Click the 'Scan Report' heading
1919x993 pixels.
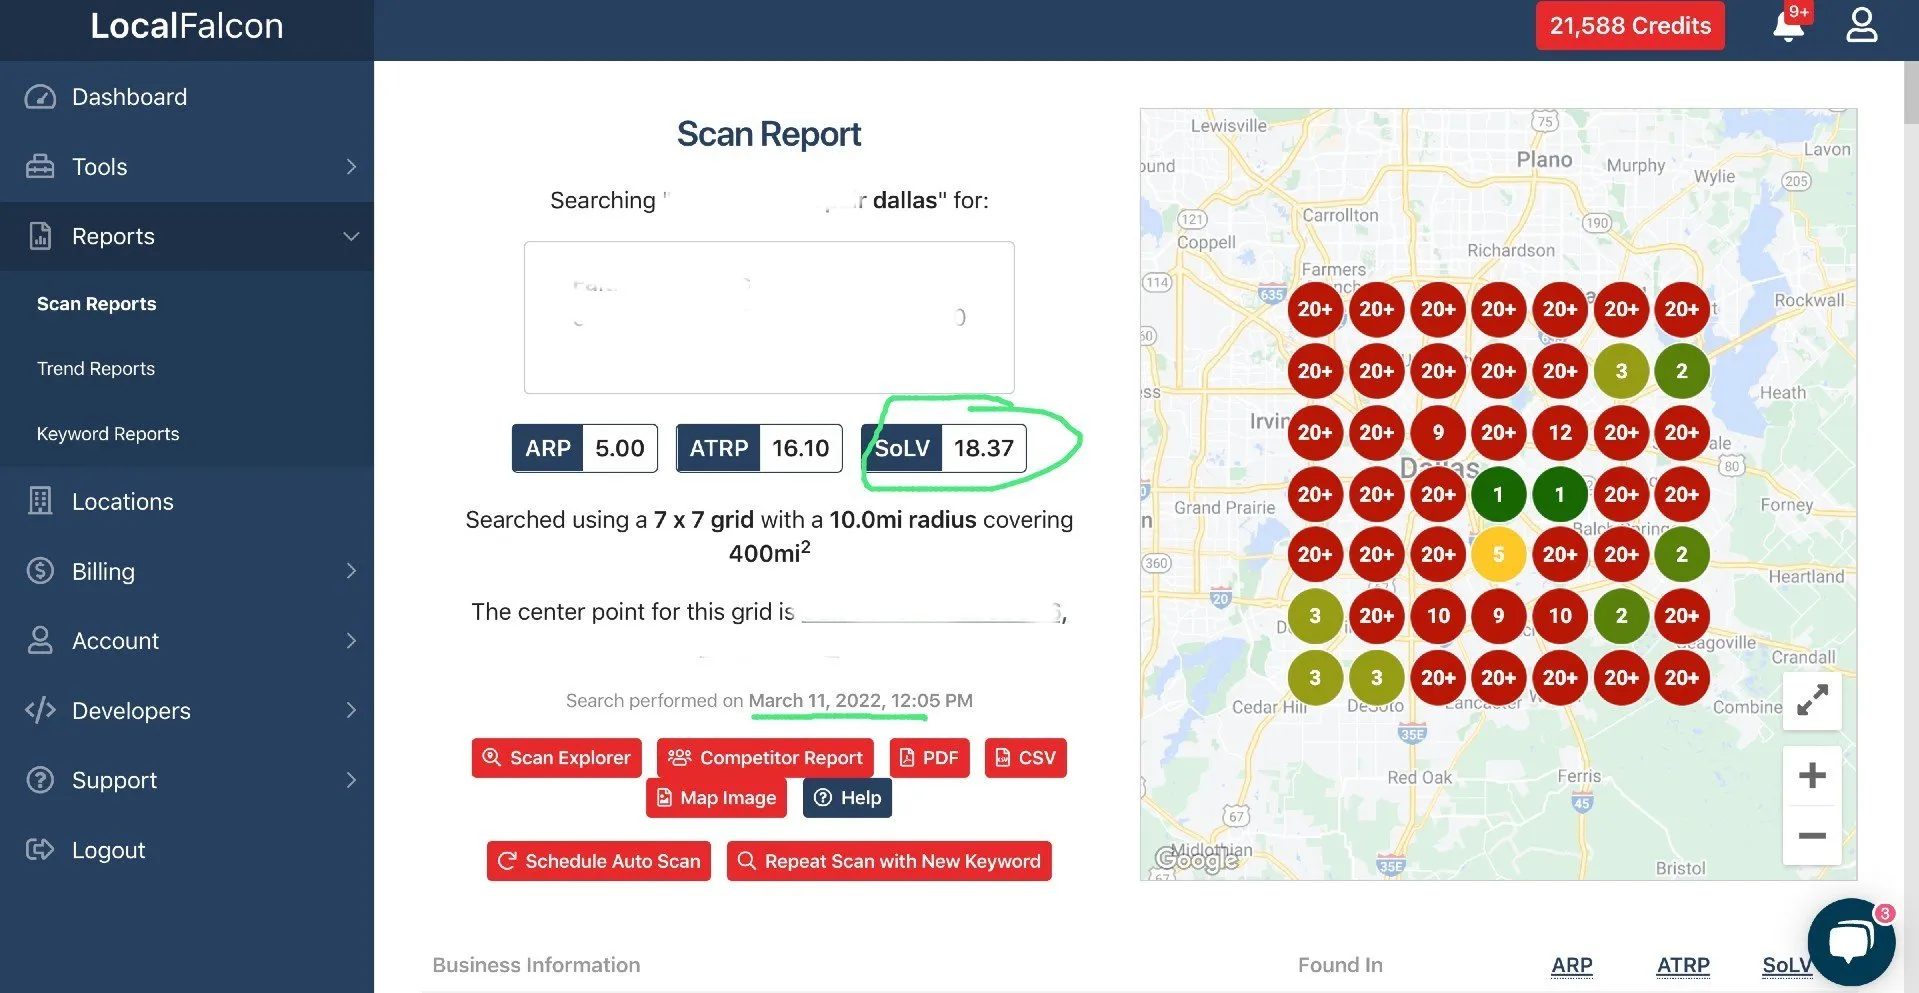[769, 134]
